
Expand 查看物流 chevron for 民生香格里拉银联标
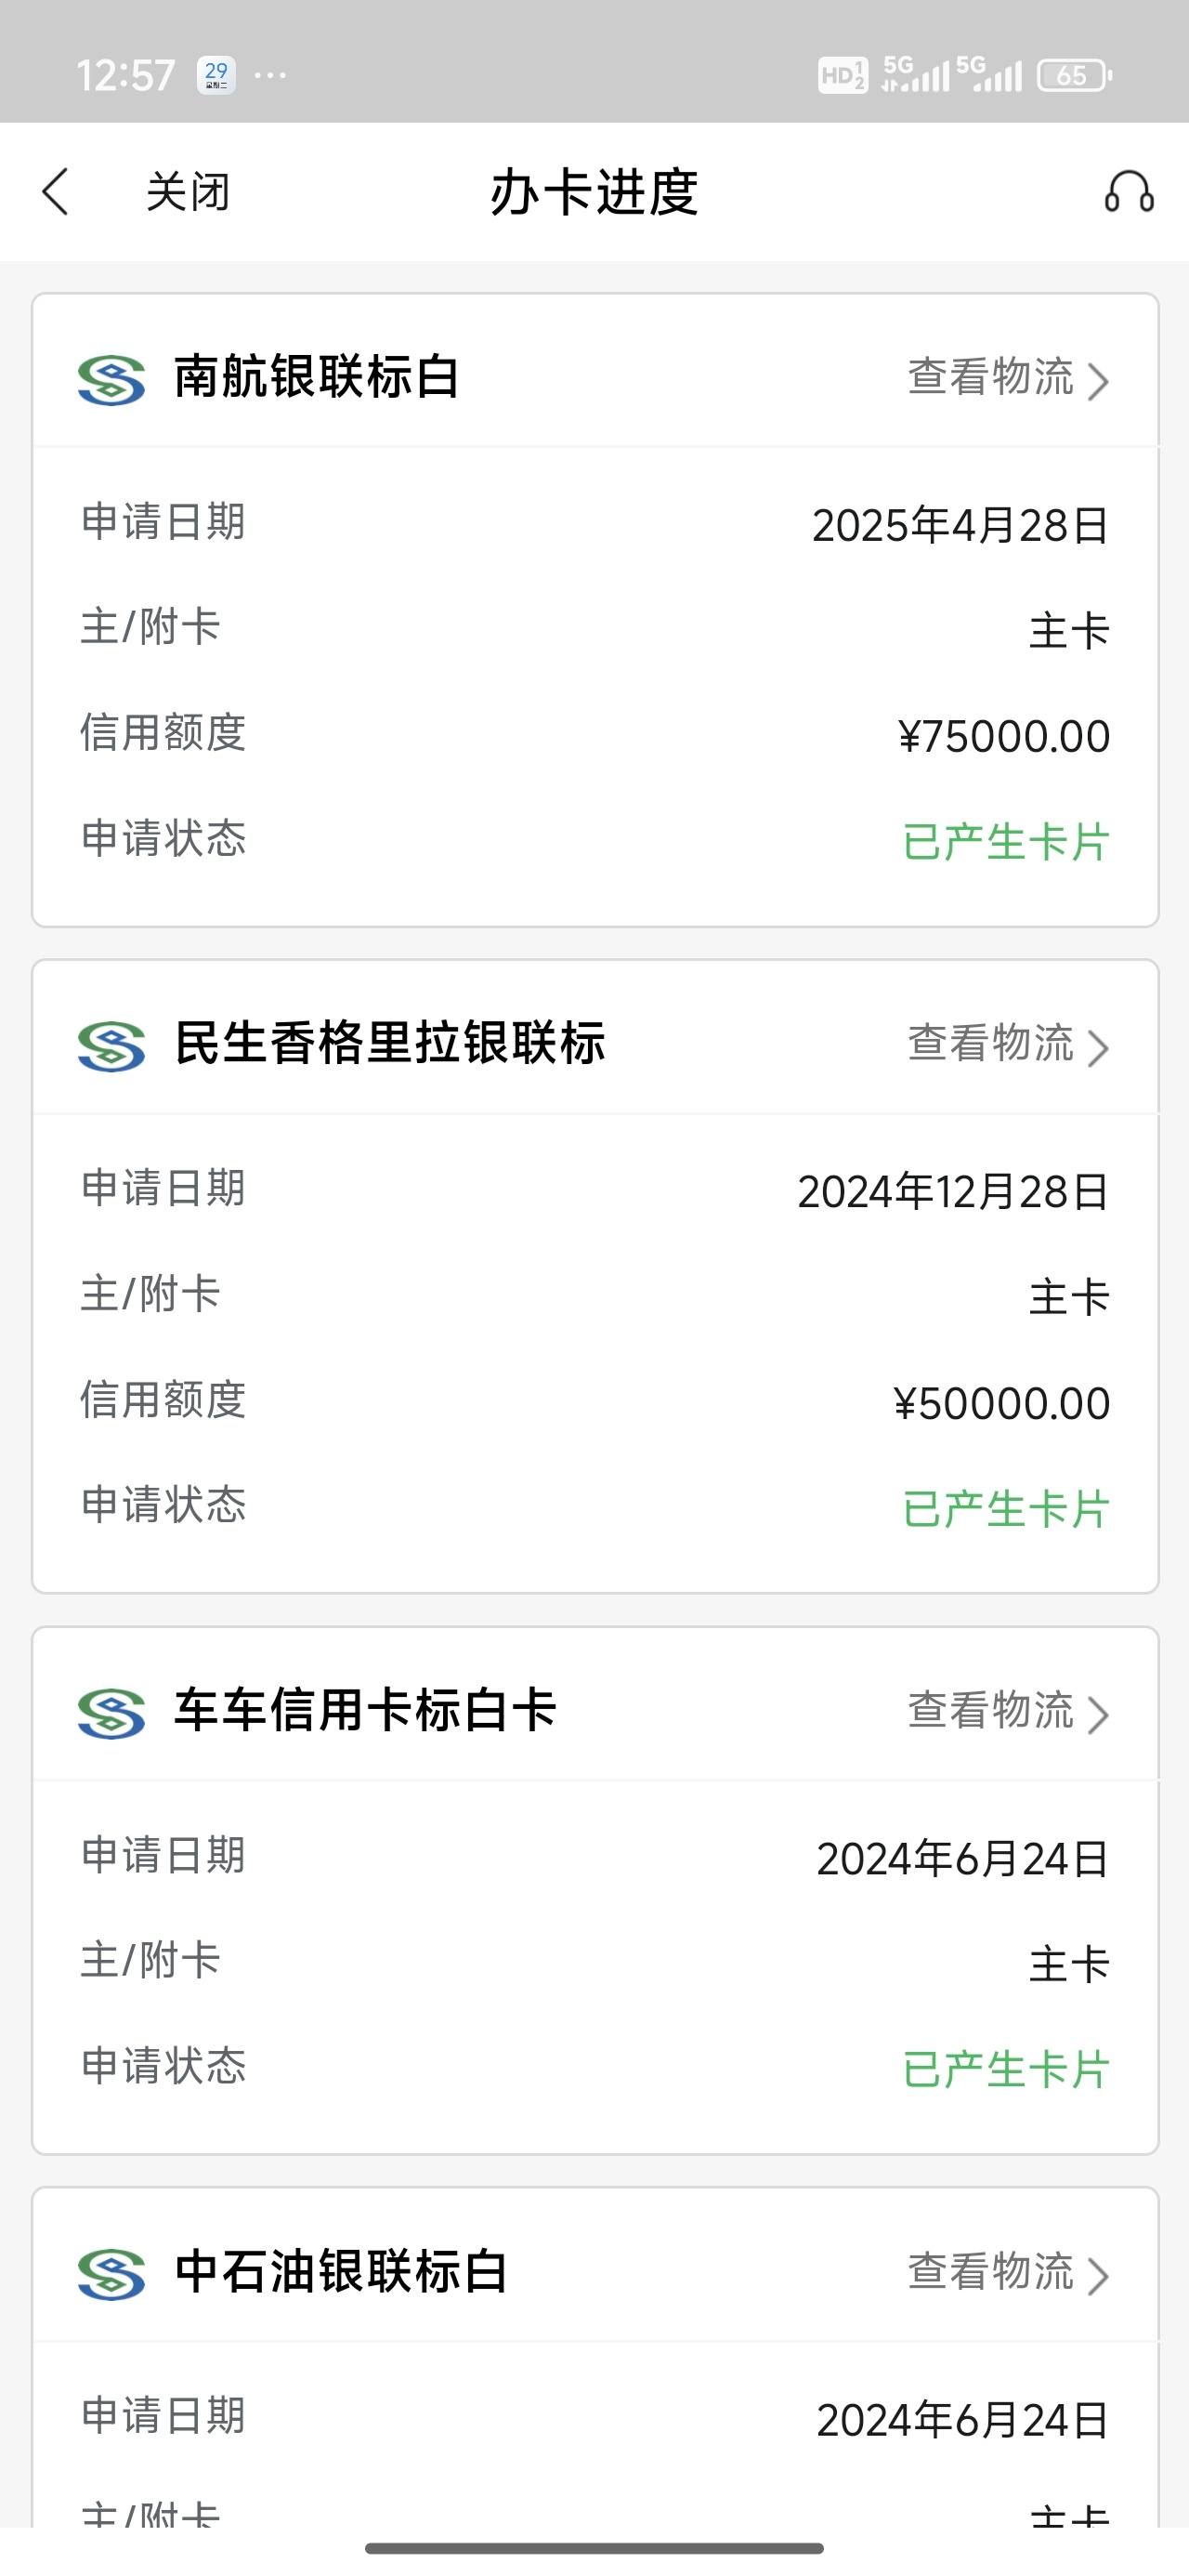pyautogui.click(x=1097, y=1048)
